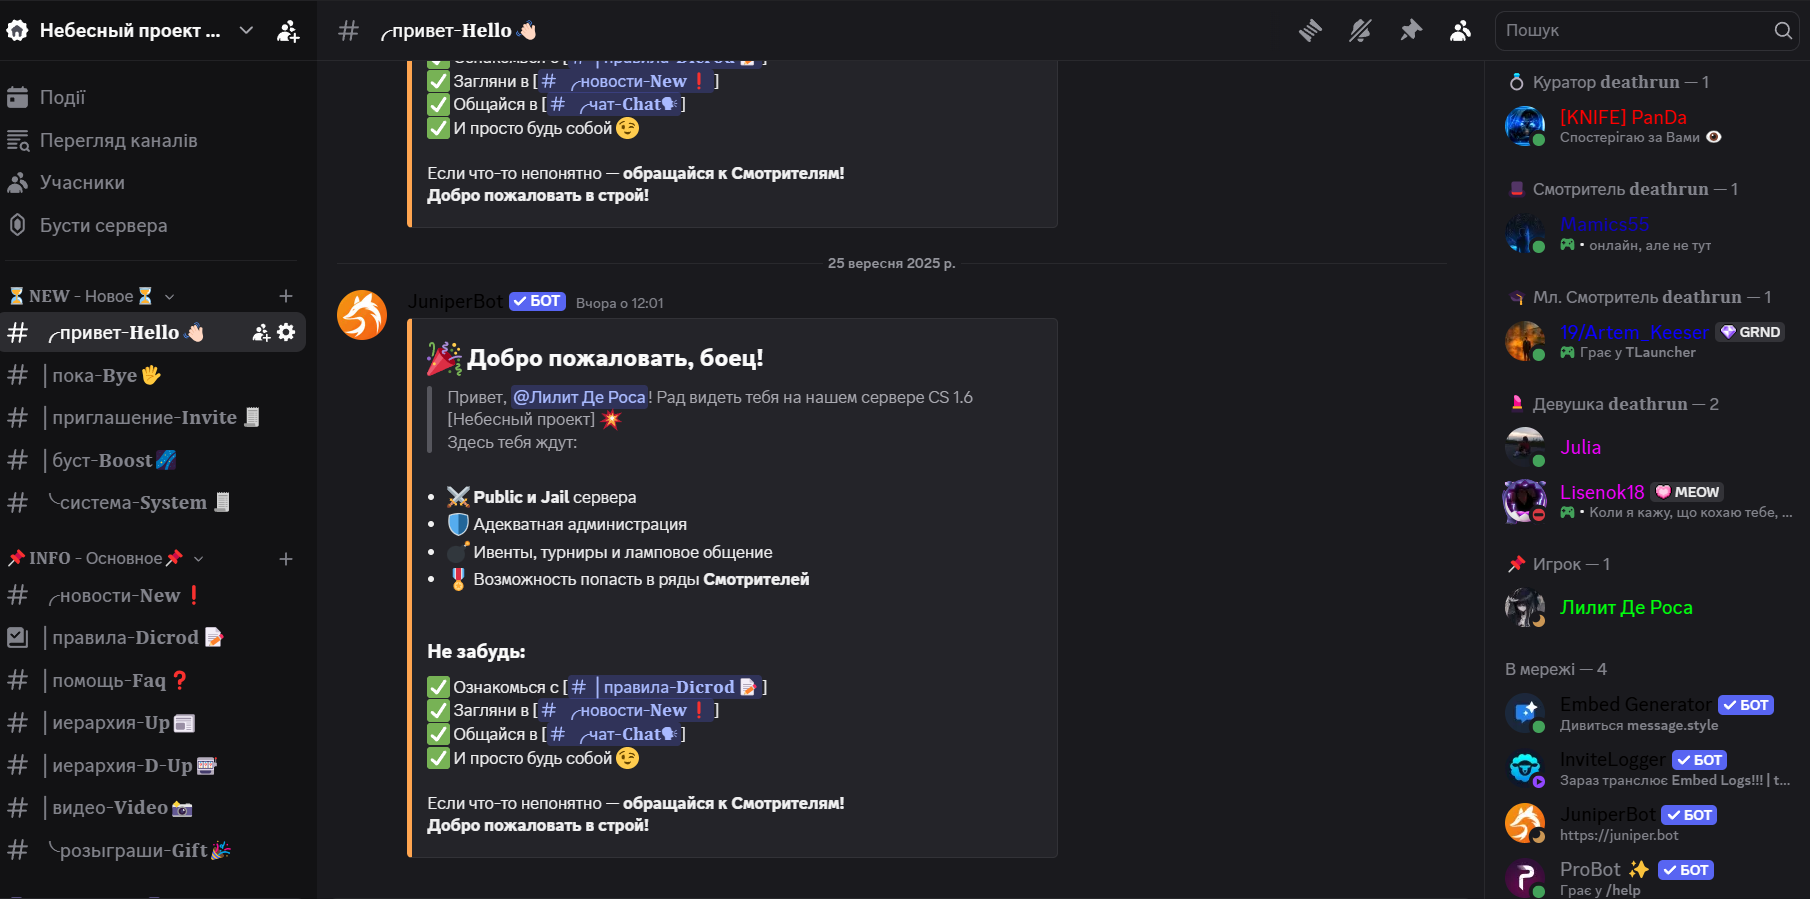Click the JuniperBot avatar in the message
Image resolution: width=1810 pixels, height=899 pixels.
[362, 316]
